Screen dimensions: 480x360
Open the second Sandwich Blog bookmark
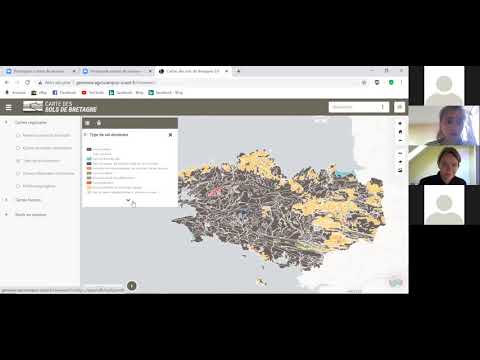coord(166,92)
